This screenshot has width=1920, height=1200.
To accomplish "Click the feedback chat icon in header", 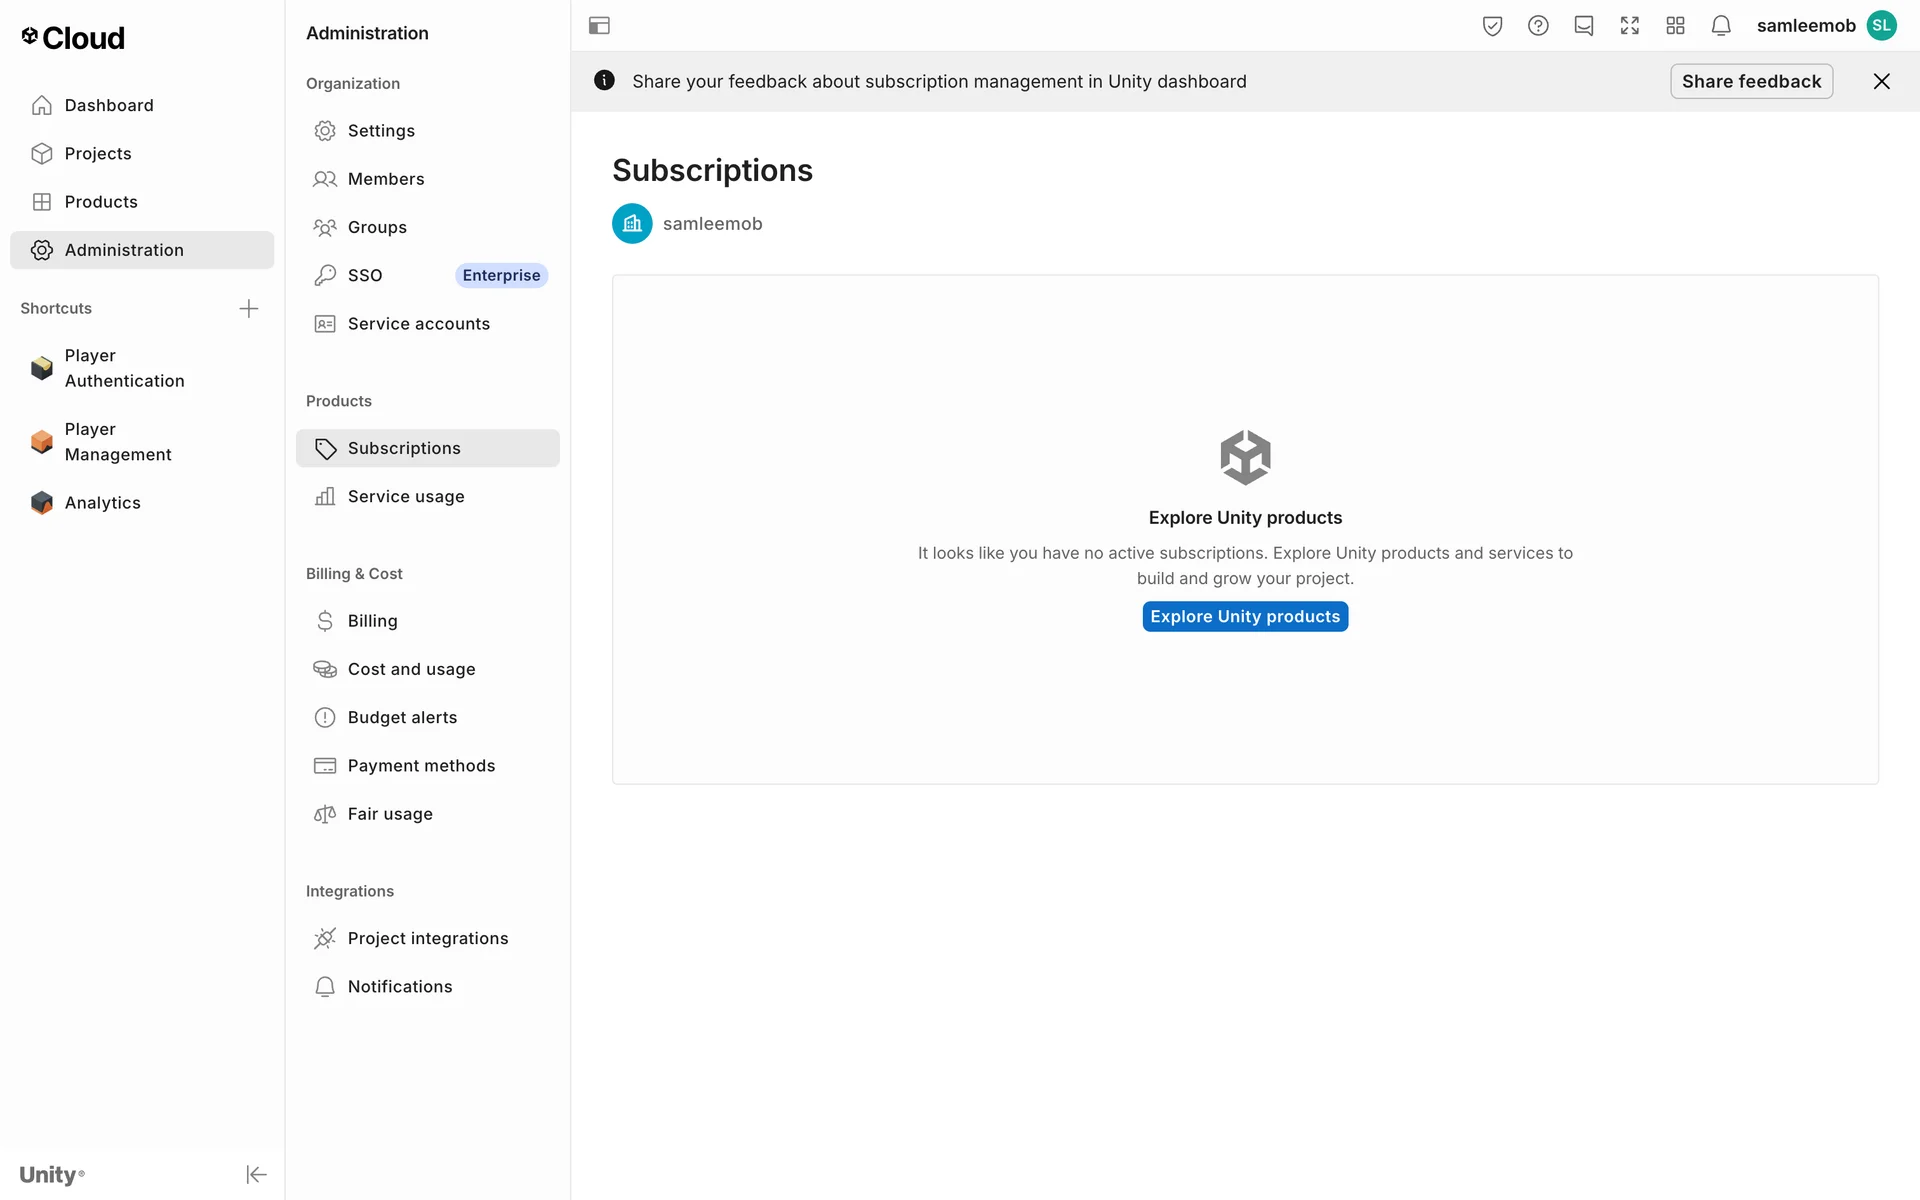I will 1583,26.
